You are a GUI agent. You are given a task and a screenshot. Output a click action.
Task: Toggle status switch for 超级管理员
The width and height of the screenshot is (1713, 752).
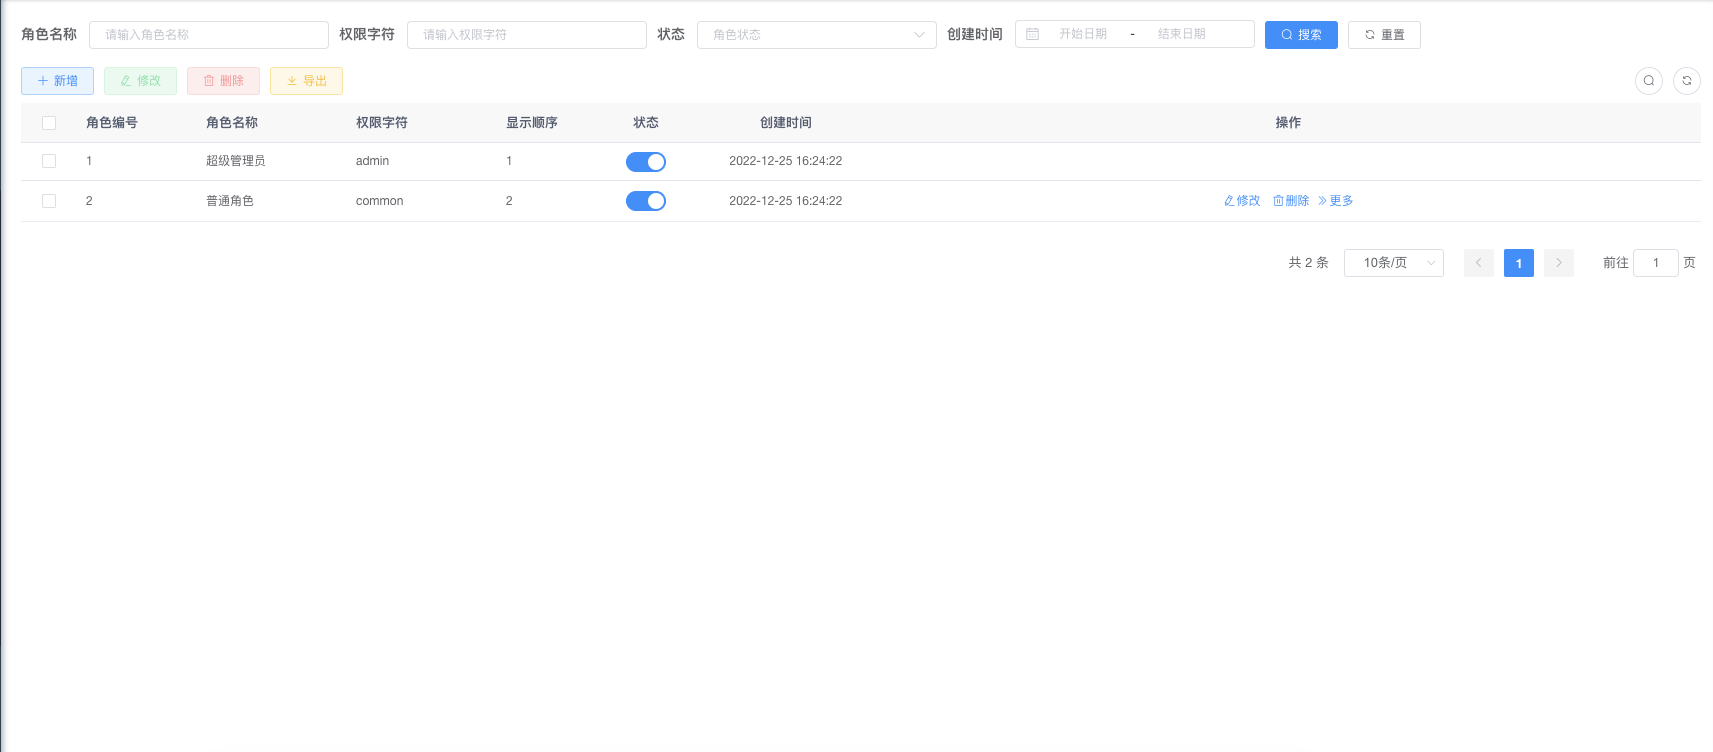point(646,162)
